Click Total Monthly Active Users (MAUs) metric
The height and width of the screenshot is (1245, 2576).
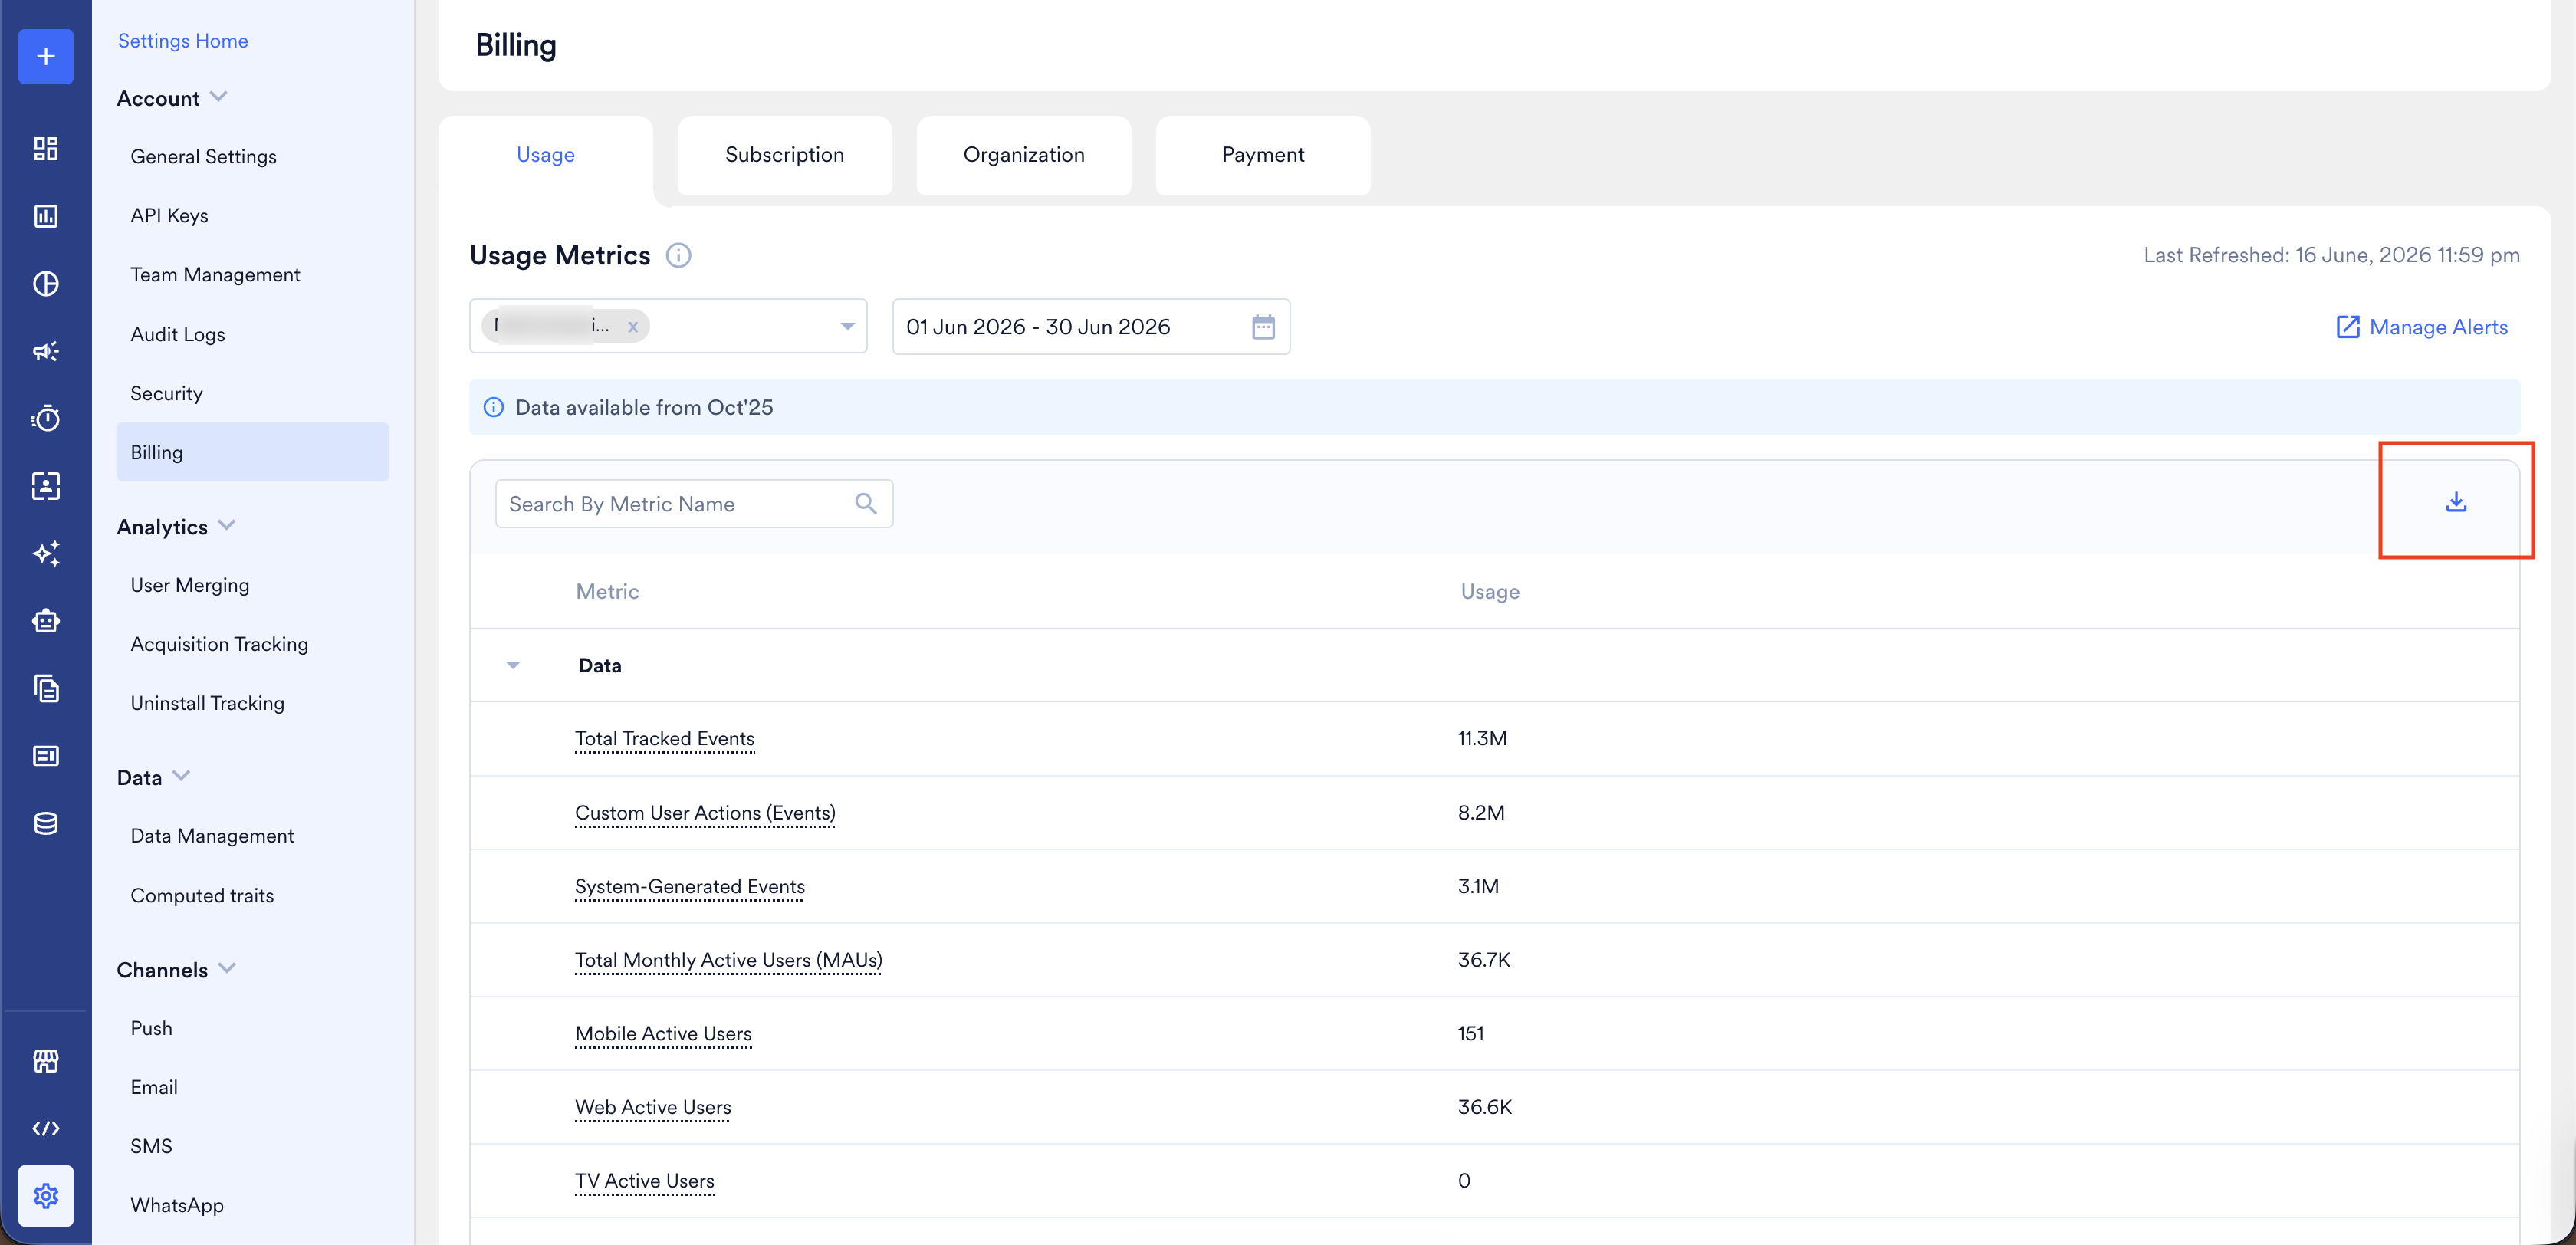pos(729,961)
